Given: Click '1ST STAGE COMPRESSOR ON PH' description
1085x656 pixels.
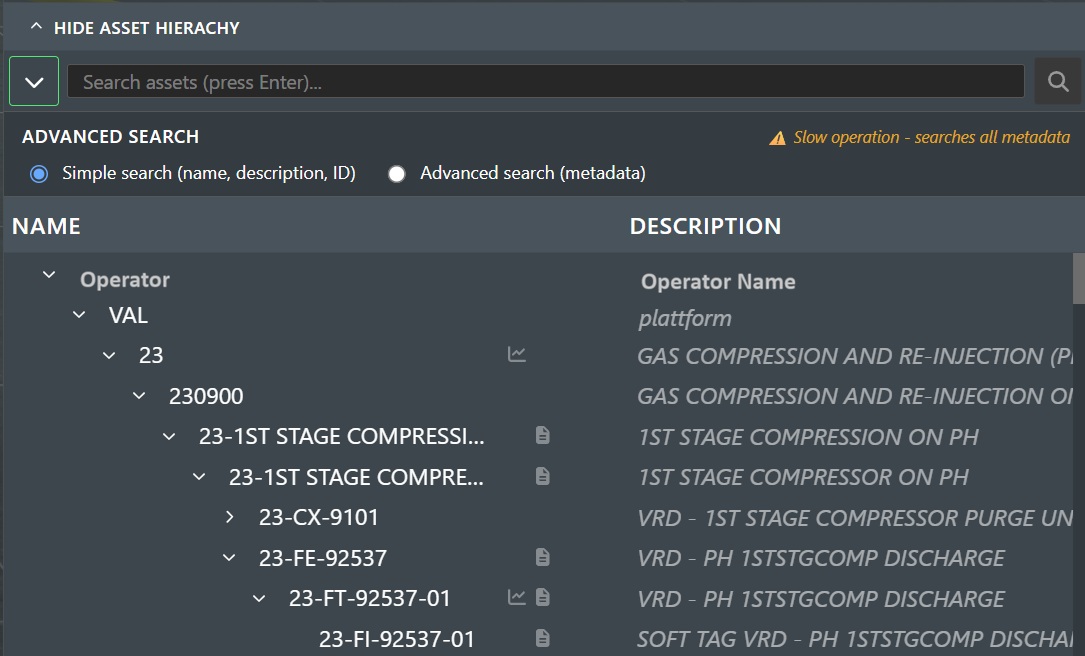Looking at the screenshot, I should click(x=803, y=477).
